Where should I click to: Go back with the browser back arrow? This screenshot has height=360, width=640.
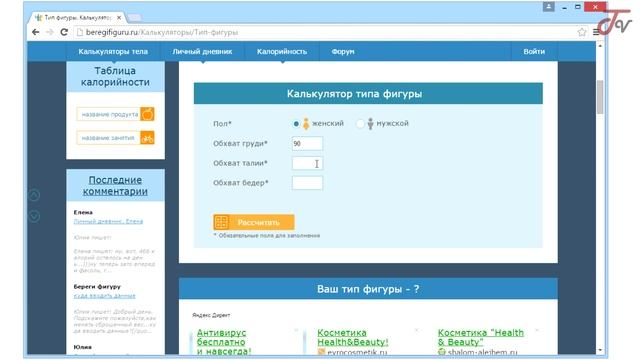36,32
